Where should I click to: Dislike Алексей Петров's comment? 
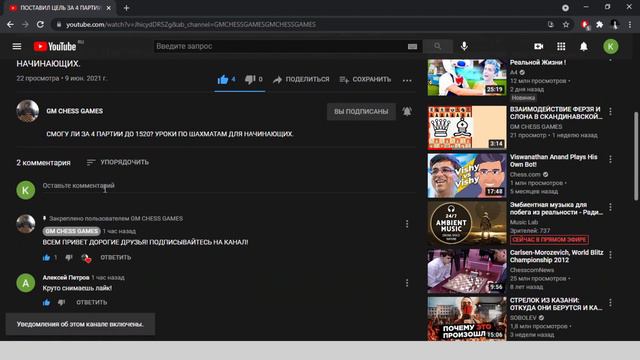coord(61,302)
